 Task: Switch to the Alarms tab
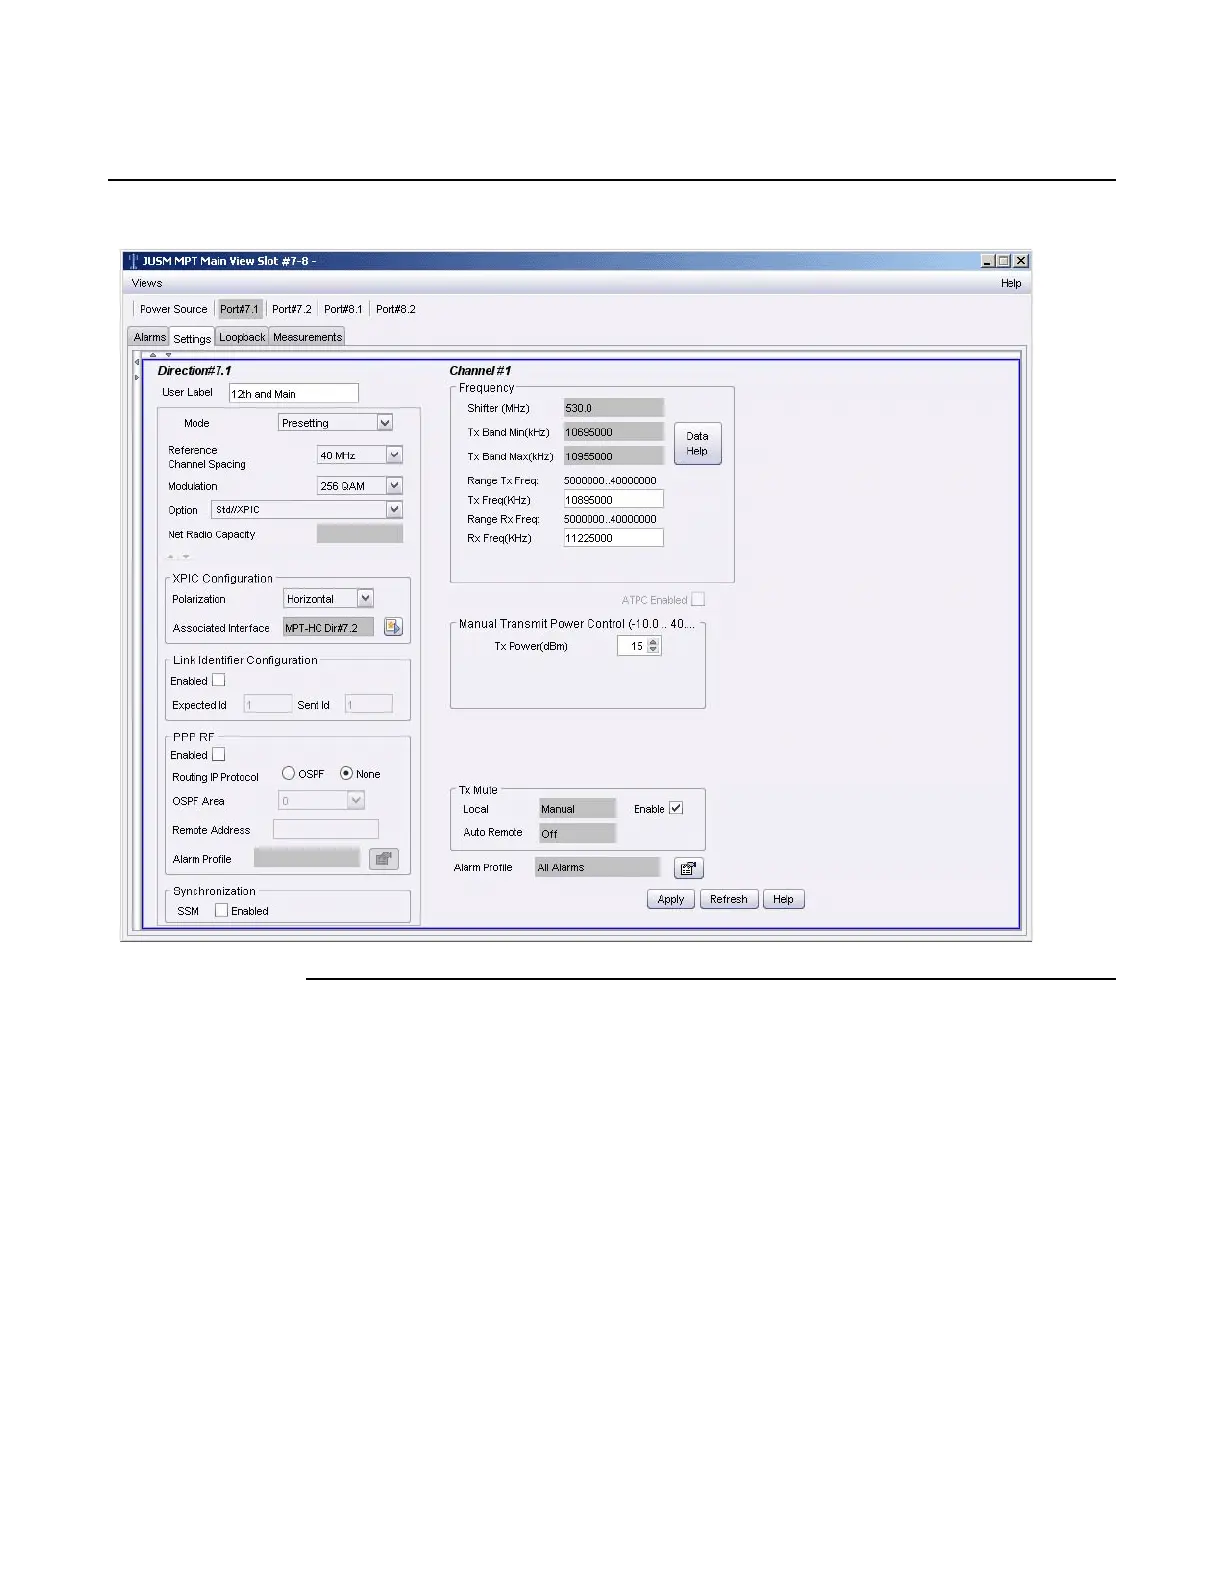coord(149,337)
